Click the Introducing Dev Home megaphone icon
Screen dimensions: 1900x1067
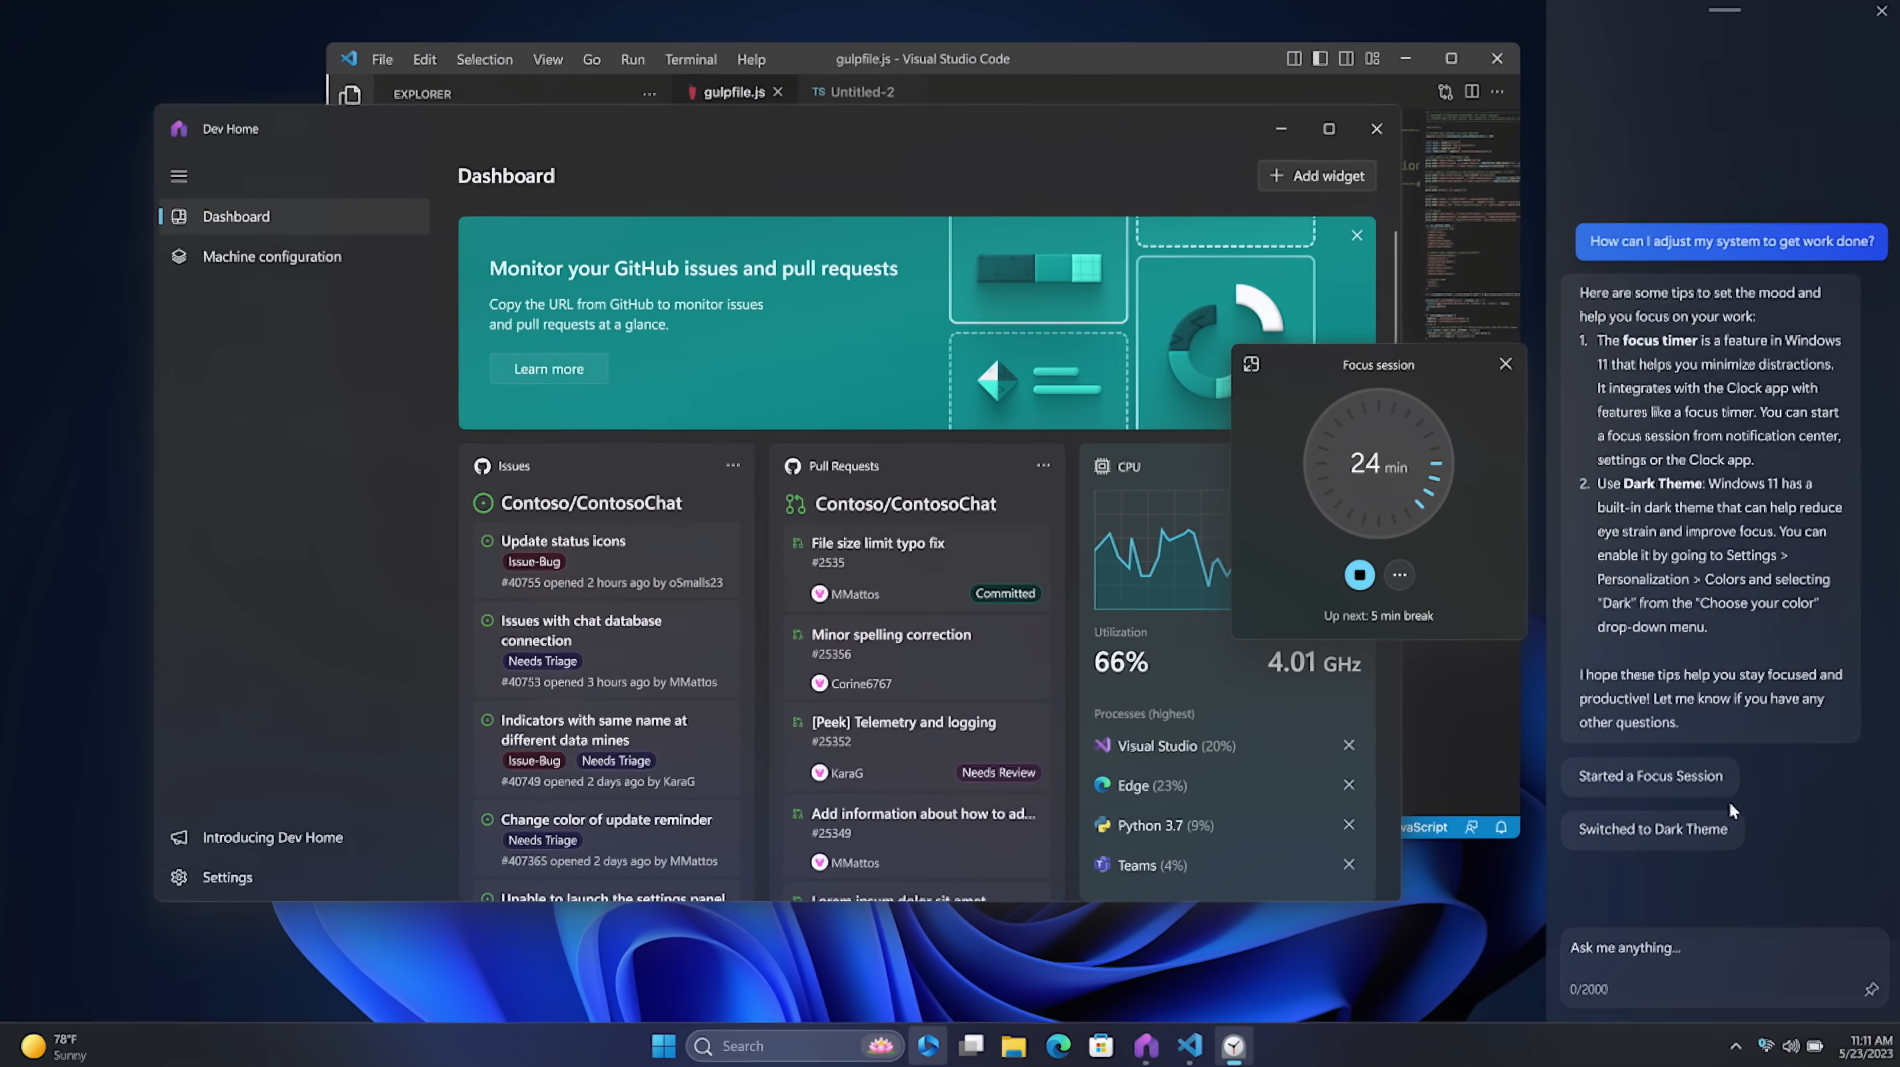[179, 837]
